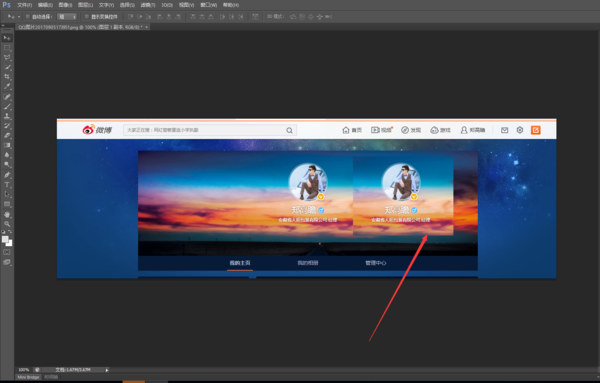Select the Zoom tool in the toolbox
The image size is (600, 383).
7,224
